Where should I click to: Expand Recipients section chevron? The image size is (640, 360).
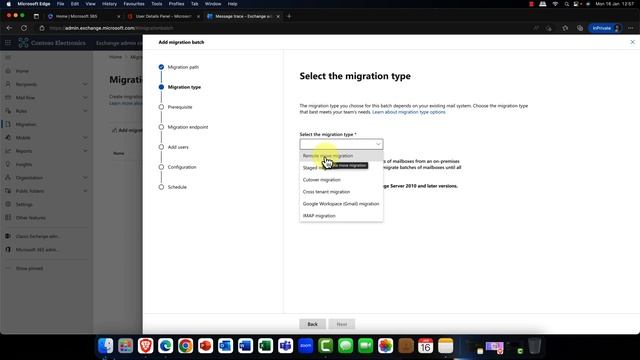pos(85,84)
